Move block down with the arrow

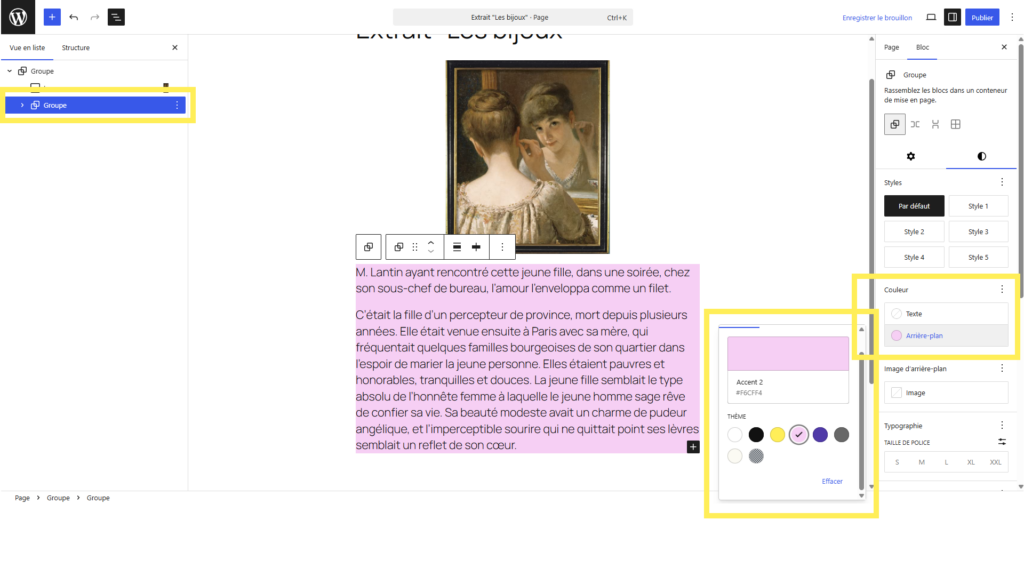[x=431, y=251]
